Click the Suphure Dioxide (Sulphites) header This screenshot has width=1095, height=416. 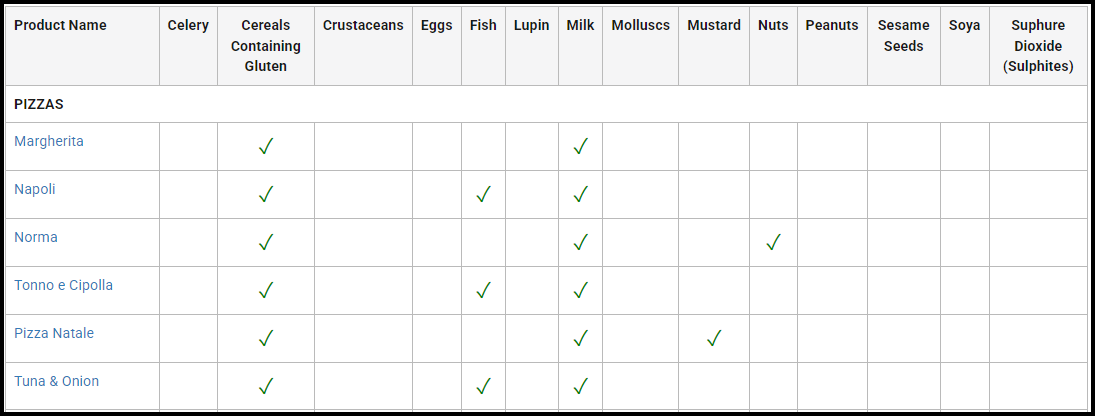point(1038,46)
